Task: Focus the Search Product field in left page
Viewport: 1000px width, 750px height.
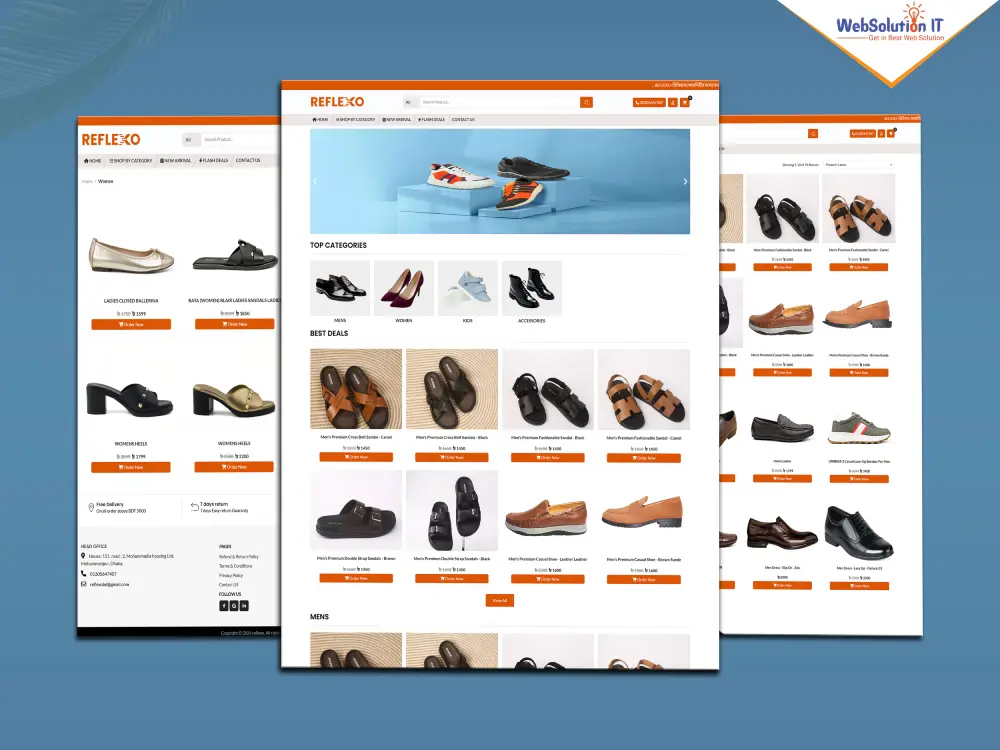Action: point(240,139)
